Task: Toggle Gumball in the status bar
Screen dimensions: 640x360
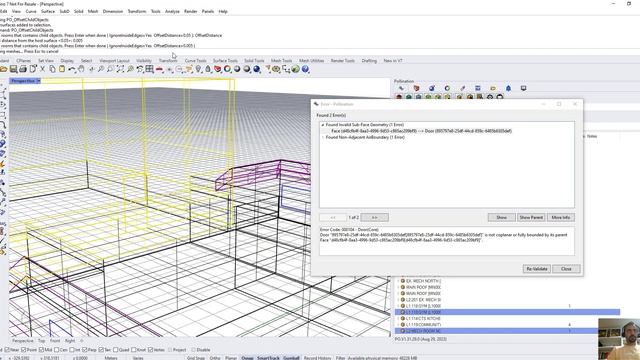Action: tap(291, 358)
